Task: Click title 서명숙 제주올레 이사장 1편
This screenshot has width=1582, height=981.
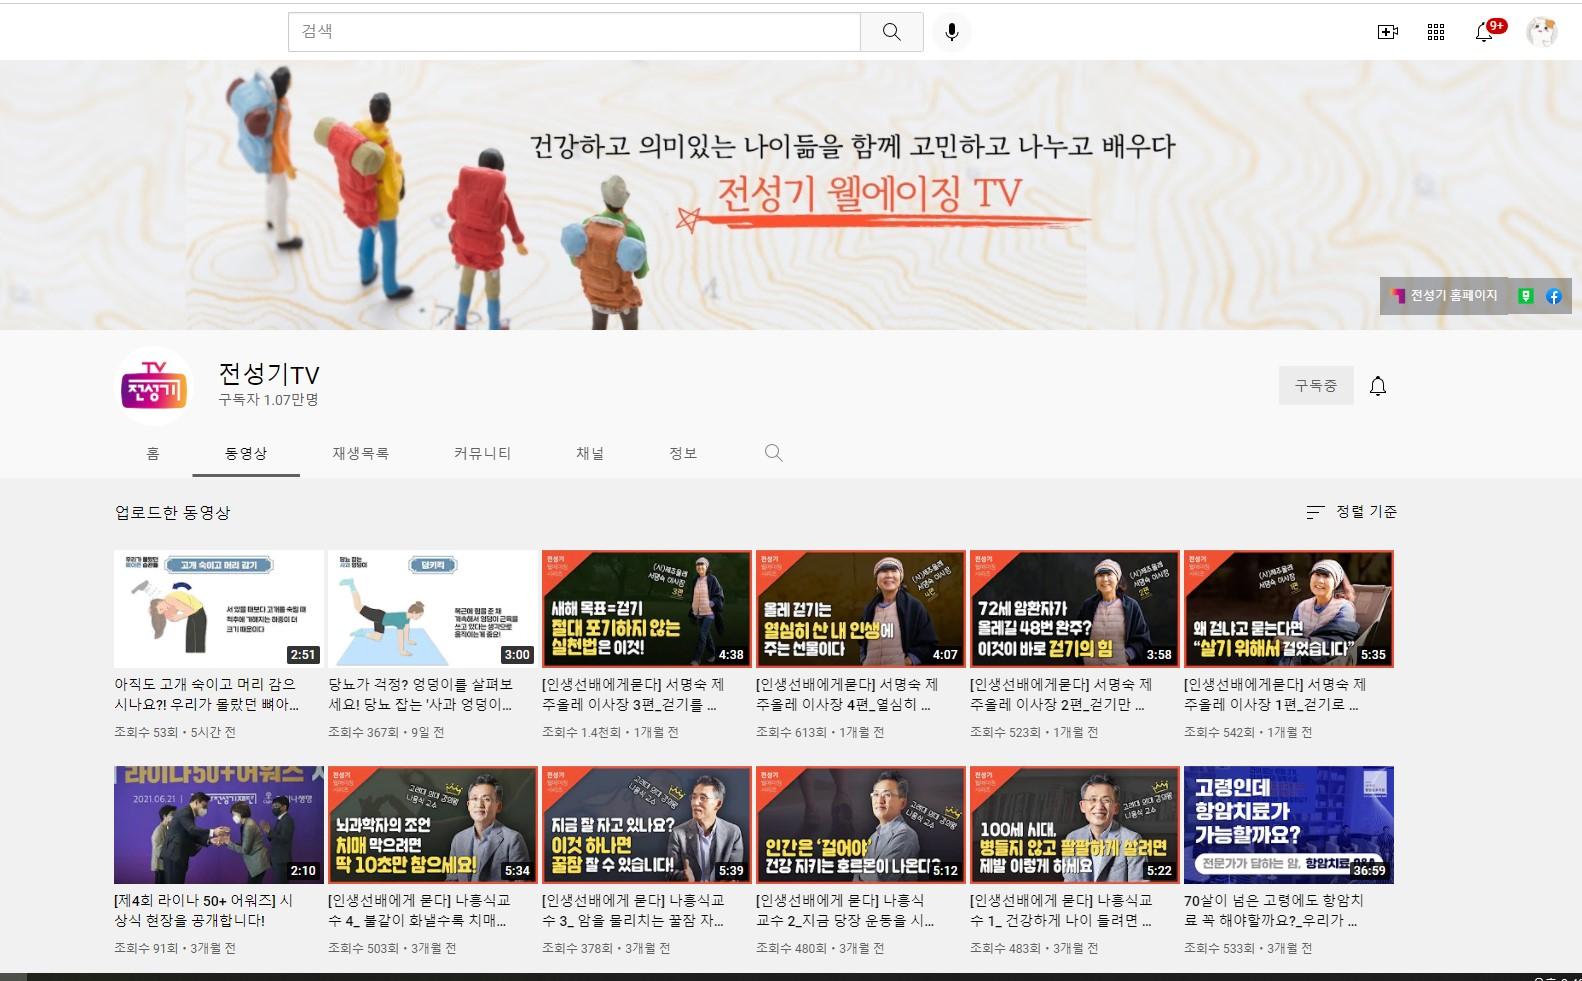Action: [x=1275, y=694]
